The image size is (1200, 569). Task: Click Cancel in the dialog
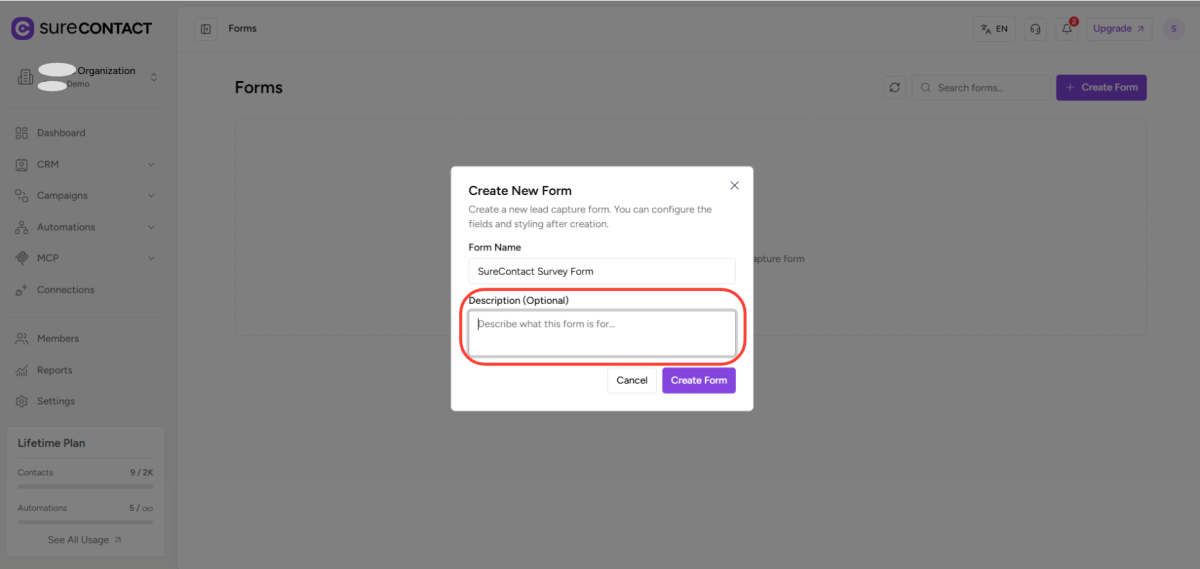pyautogui.click(x=632, y=381)
